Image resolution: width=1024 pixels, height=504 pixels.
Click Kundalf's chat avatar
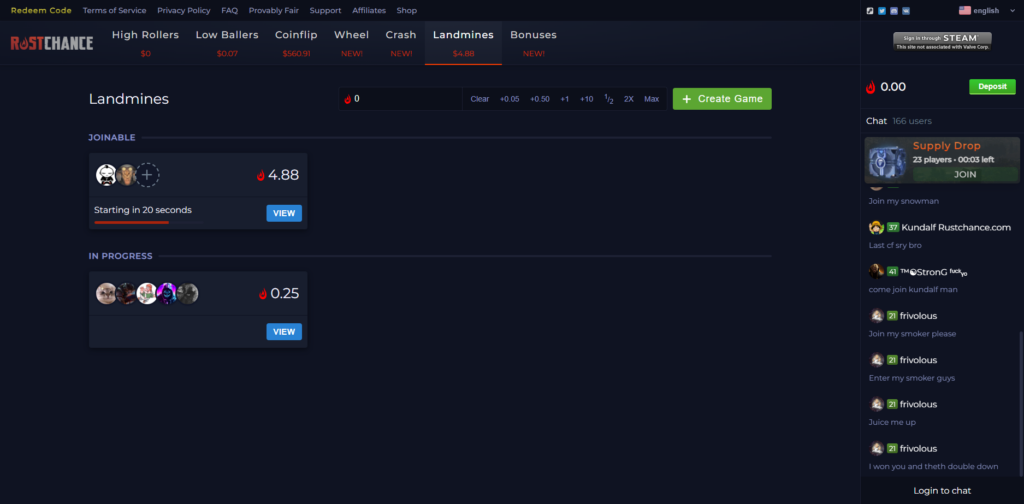(x=876, y=227)
